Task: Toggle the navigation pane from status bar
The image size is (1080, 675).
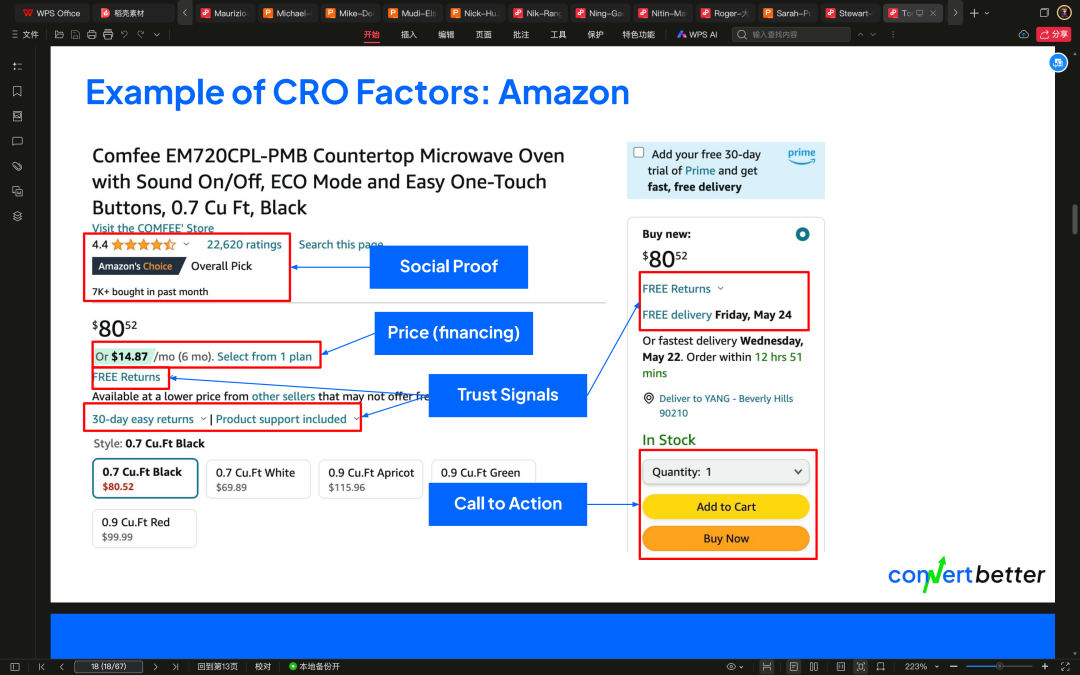Action: [14, 667]
